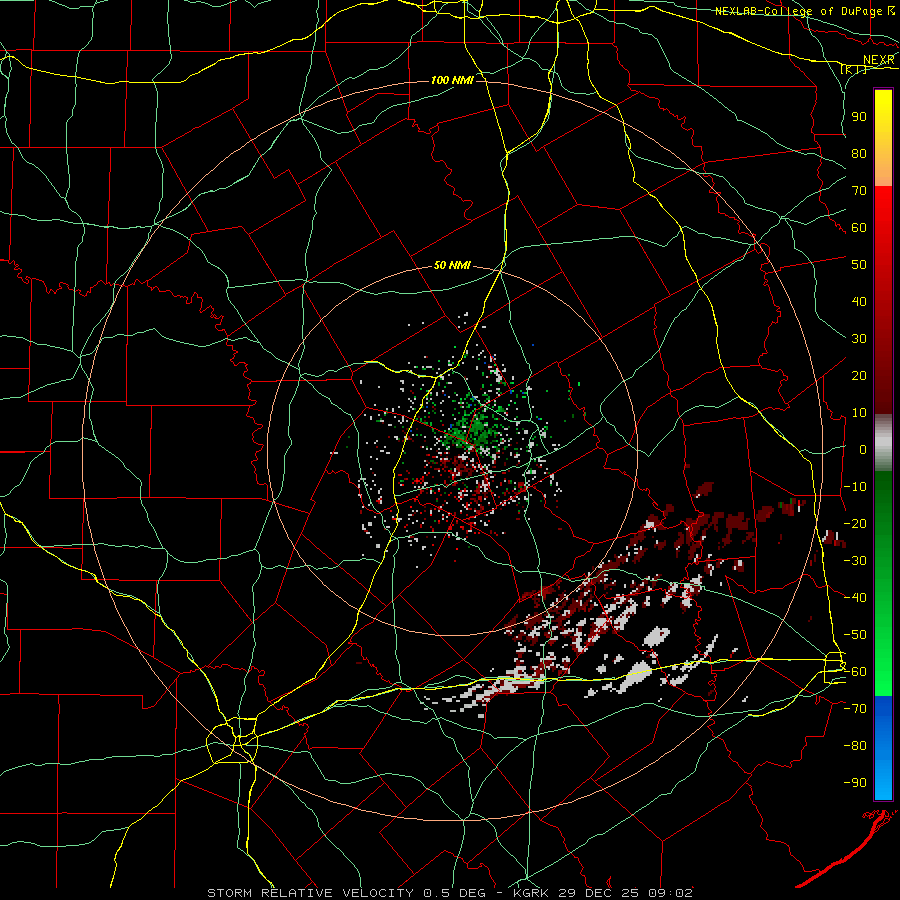Click the "60" positive scale label
This screenshot has width=900, height=900.
click(859, 227)
